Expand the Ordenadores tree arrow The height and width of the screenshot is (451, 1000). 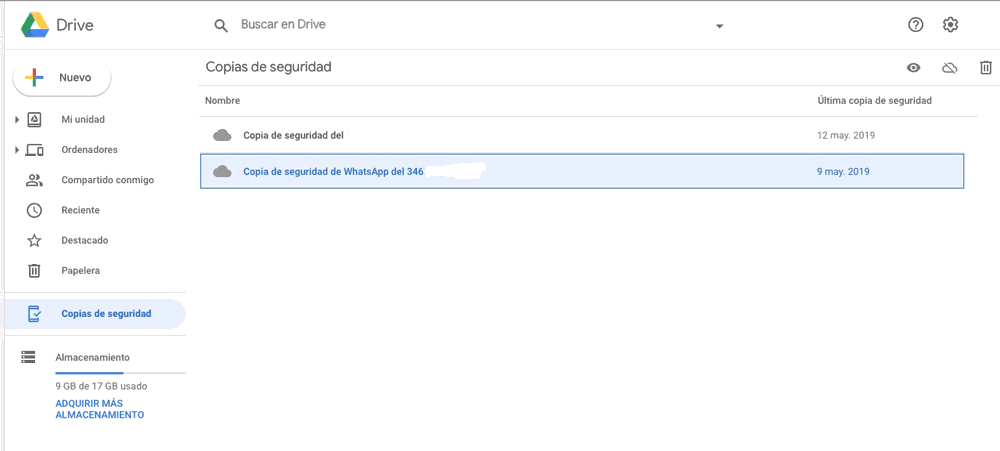pyautogui.click(x=17, y=150)
